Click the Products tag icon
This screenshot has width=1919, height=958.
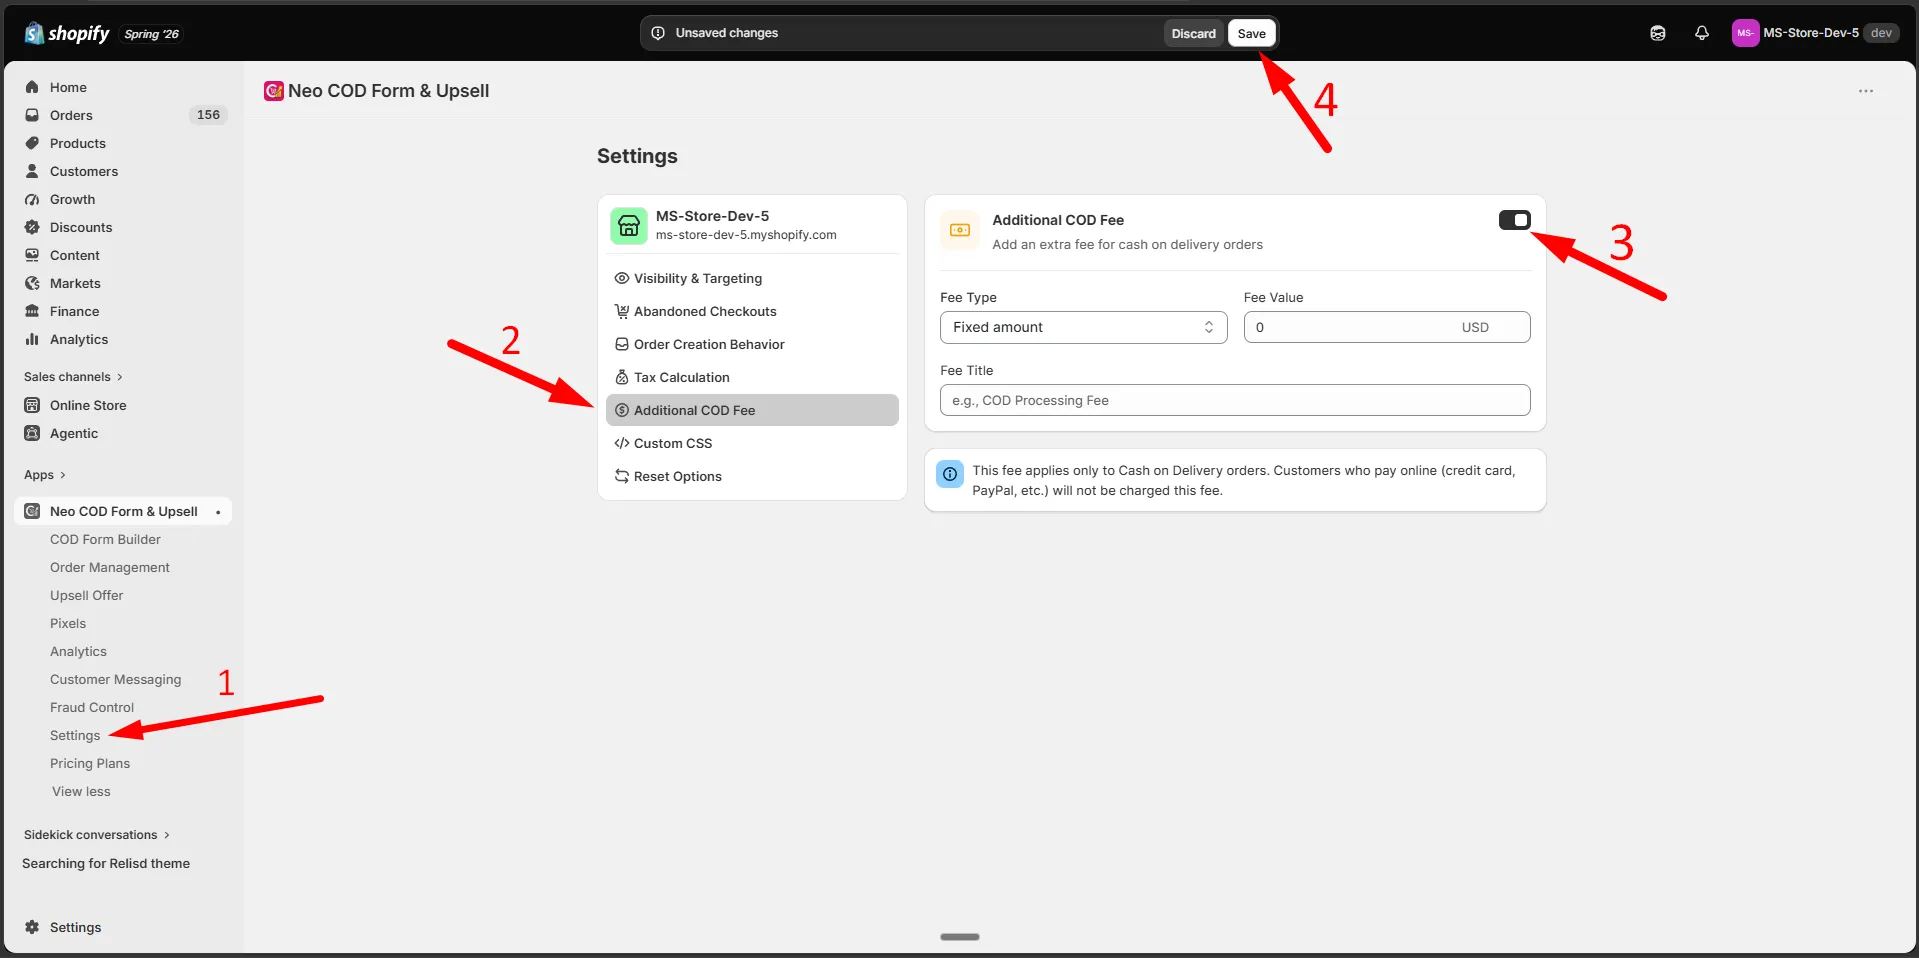(32, 143)
